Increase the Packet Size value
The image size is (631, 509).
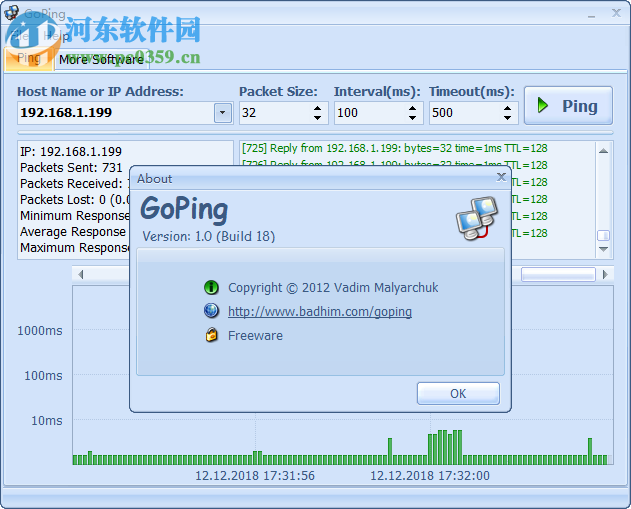coord(318,108)
